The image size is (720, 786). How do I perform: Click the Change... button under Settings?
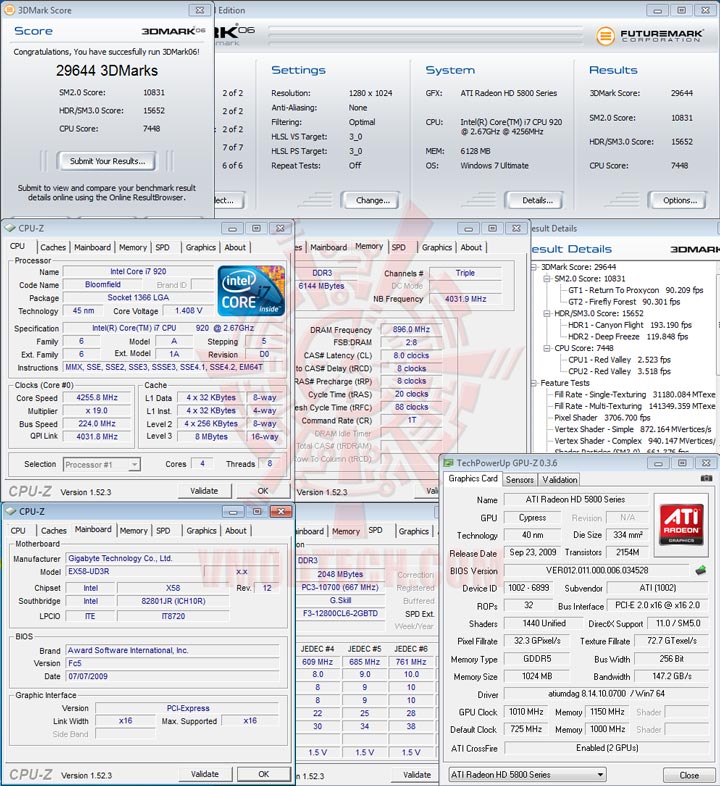[x=371, y=201]
